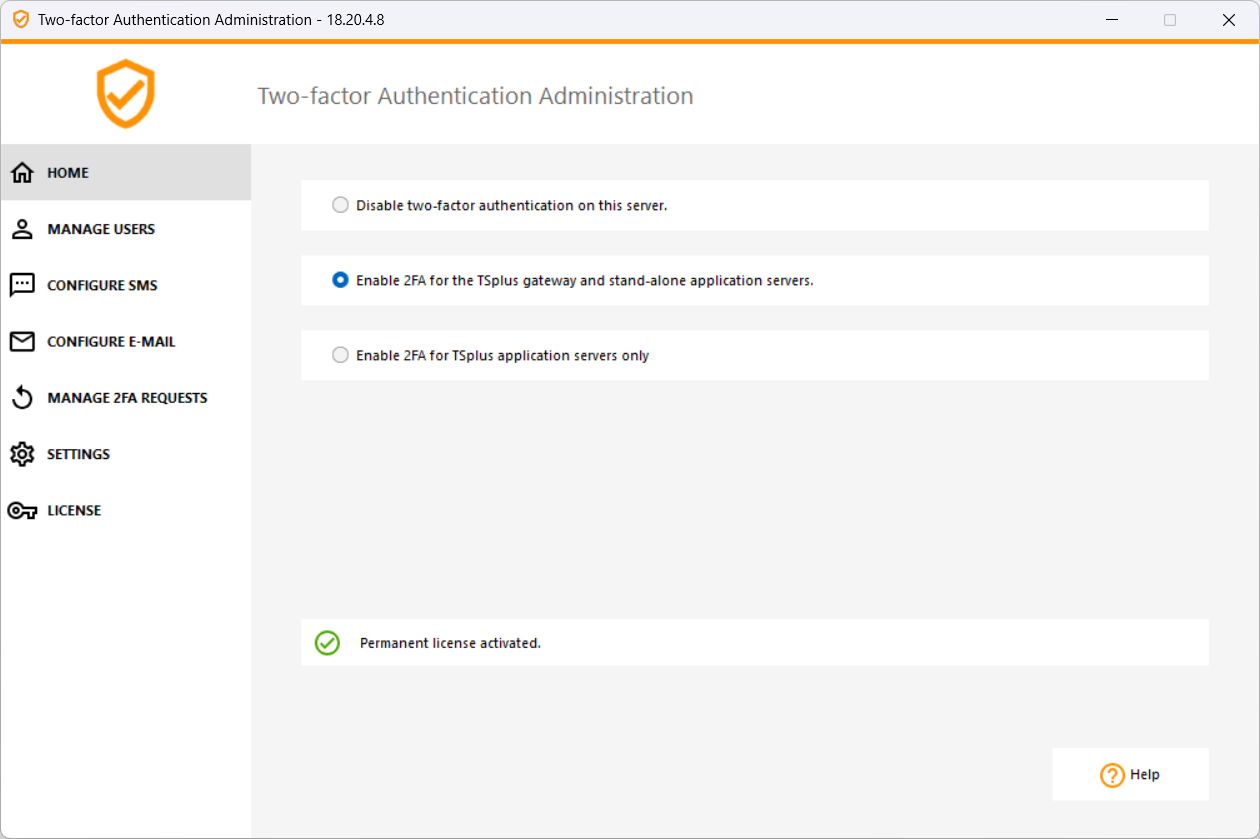The image size is (1260, 839).
Task: Click the orange shield logo in header
Action: coord(126,94)
